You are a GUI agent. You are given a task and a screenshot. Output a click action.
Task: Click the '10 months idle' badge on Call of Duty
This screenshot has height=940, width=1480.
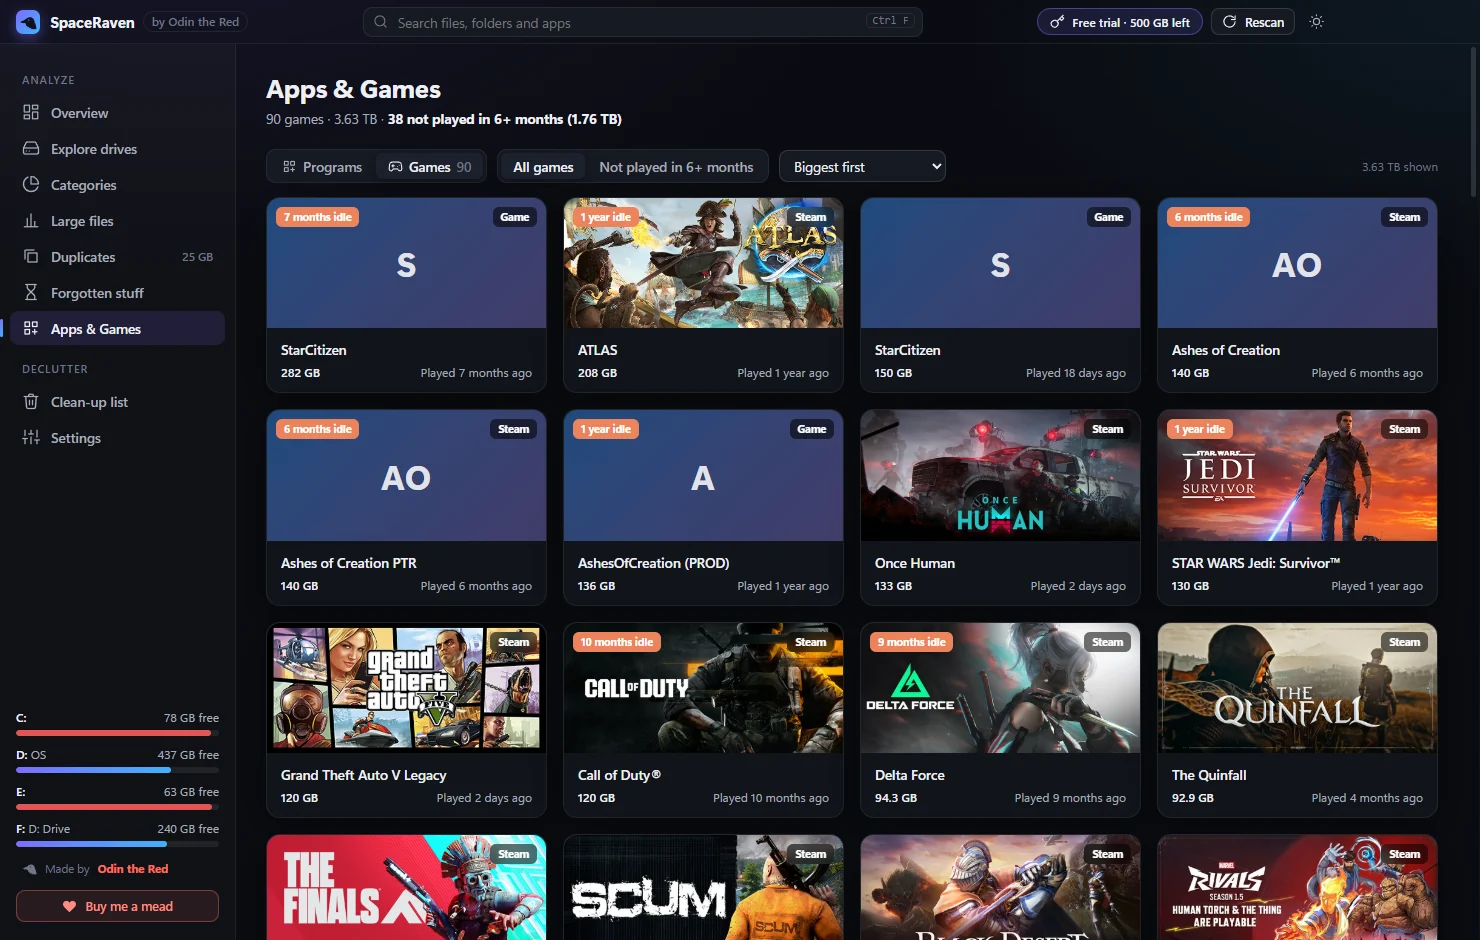click(x=616, y=642)
